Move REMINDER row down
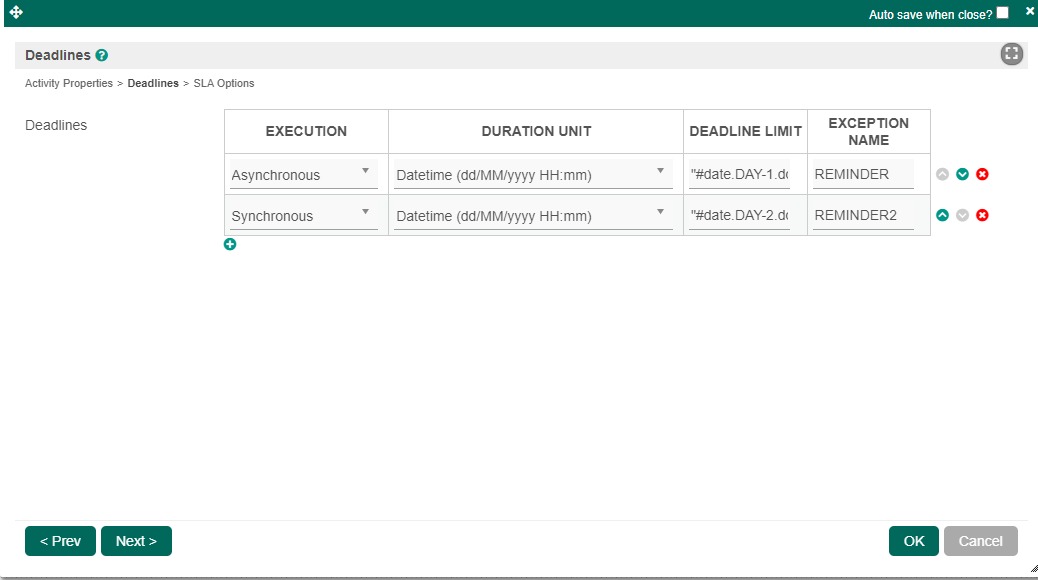The height and width of the screenshot is (580, 1038). coord(963,174)
